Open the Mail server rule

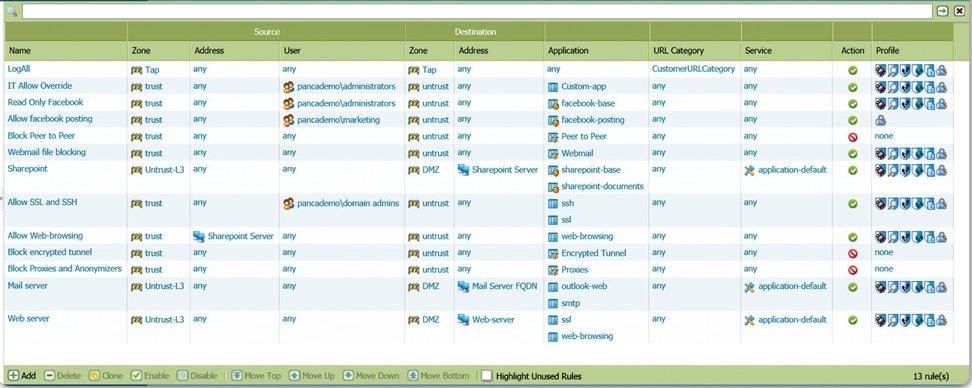[x=27, y=286]
